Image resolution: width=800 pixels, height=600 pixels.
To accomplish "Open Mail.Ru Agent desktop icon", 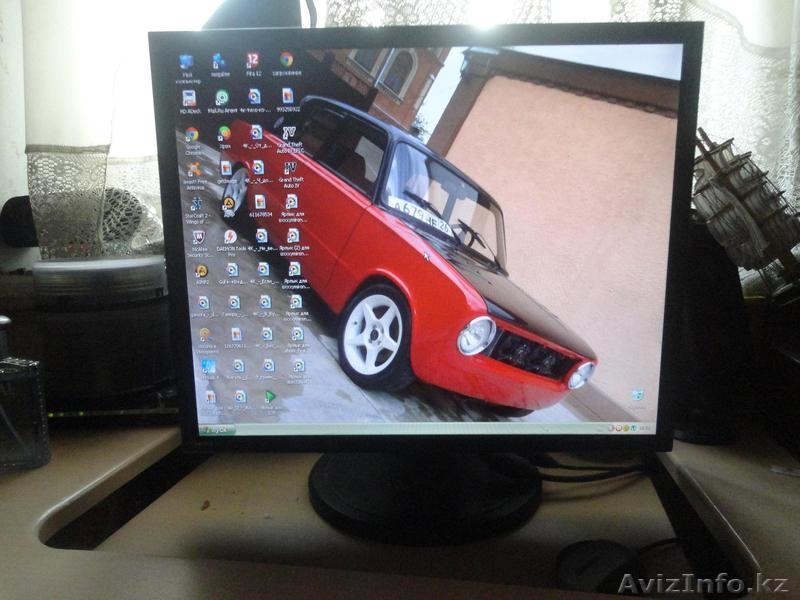I will click(x=221, y=98).
